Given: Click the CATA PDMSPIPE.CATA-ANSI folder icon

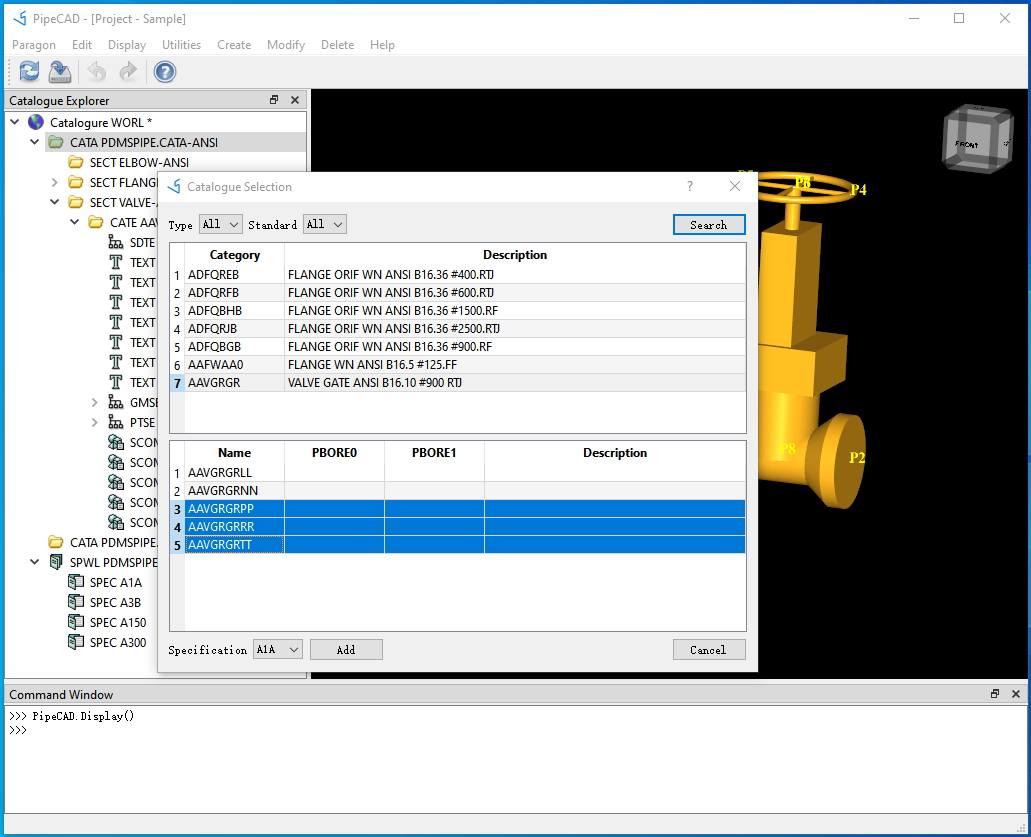Looking at the screenshot, I should [57, 142].
